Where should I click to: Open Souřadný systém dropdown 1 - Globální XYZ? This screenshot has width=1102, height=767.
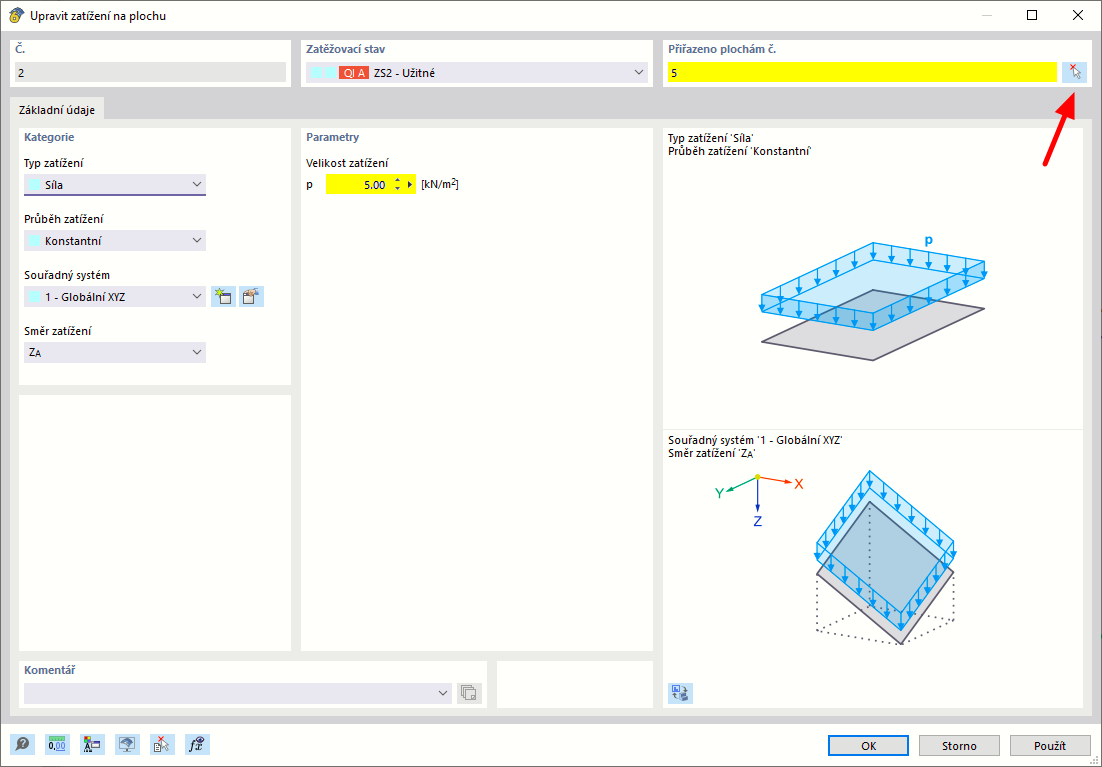coord(115,297)
